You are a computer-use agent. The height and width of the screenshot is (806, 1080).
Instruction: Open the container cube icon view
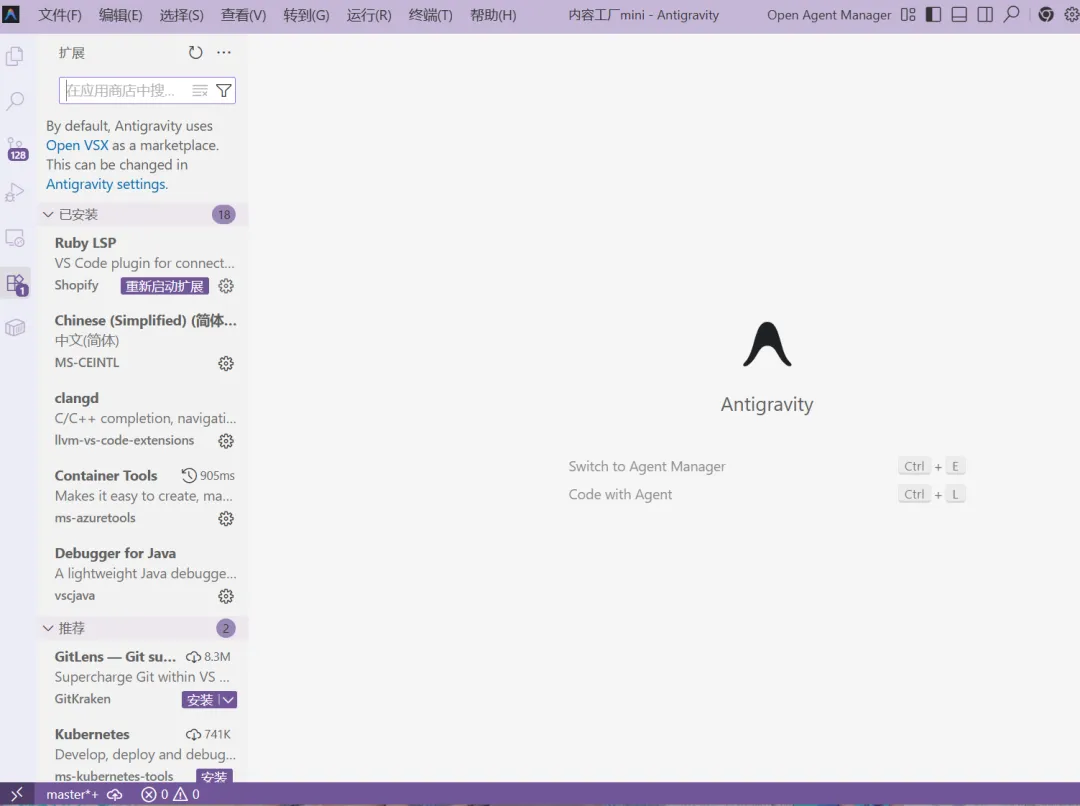pos(15,328)
